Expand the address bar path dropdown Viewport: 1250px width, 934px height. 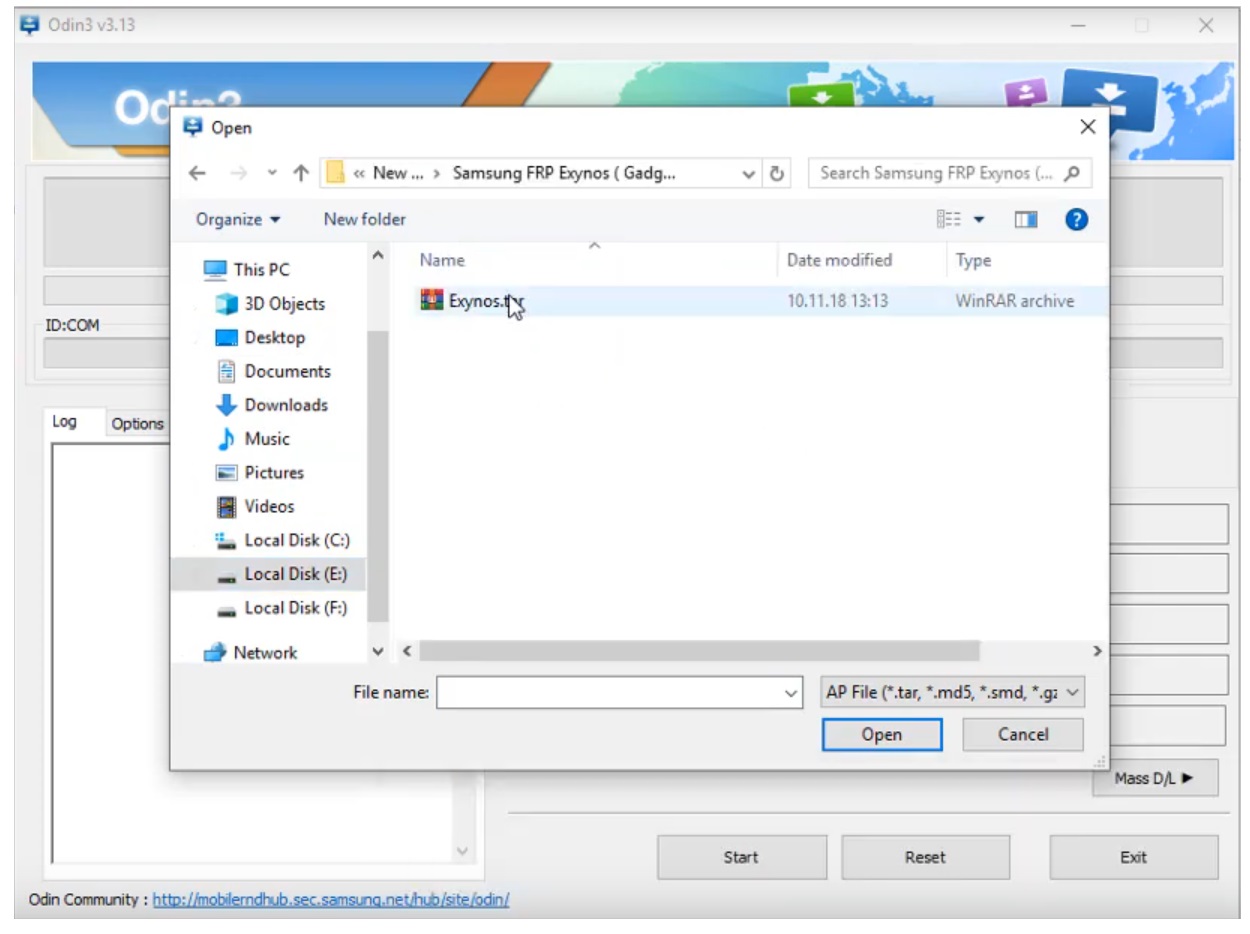[749, 173]
